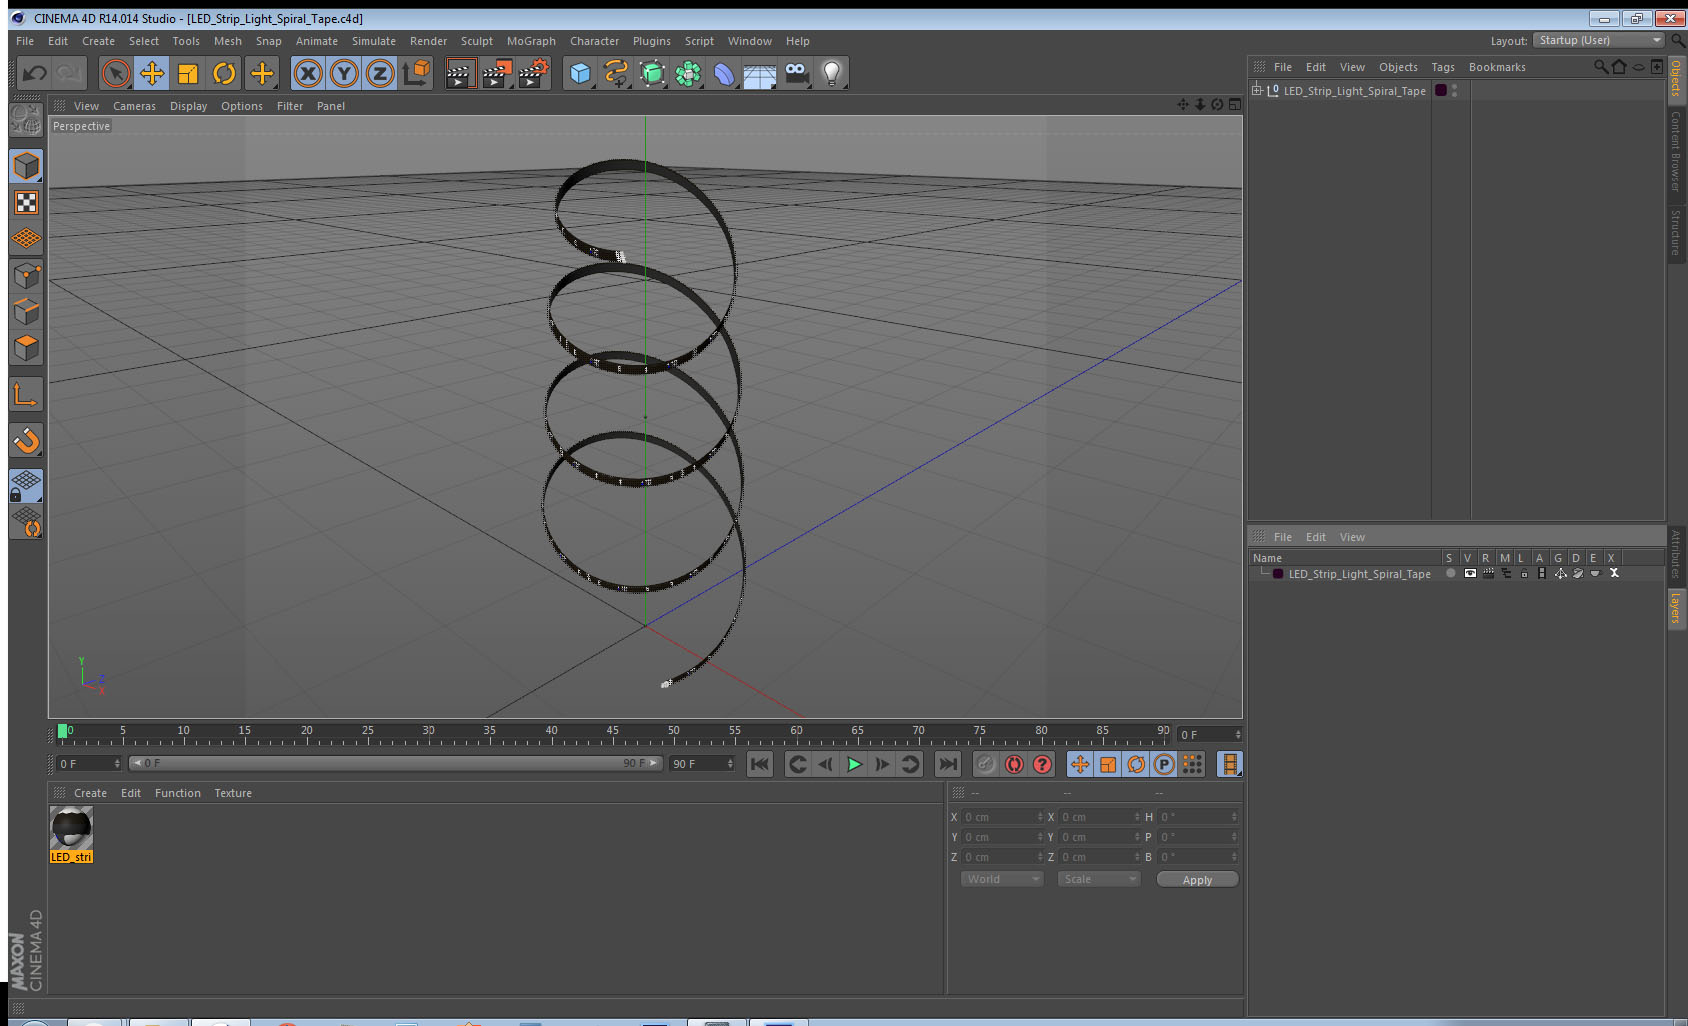Image resolution: width=1688 pixels, height=1026 pixels.
Task: Toggle object visibility dots
Action: pyautogui.click(x=1455, y=90)
